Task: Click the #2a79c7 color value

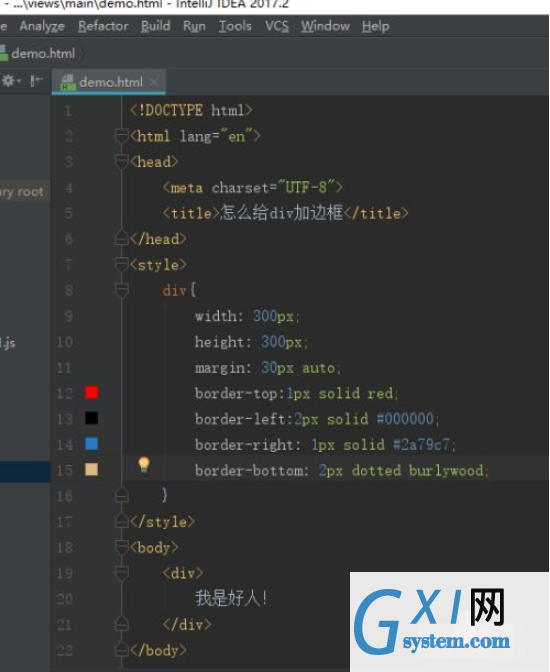Action: [x=421, y=444]
